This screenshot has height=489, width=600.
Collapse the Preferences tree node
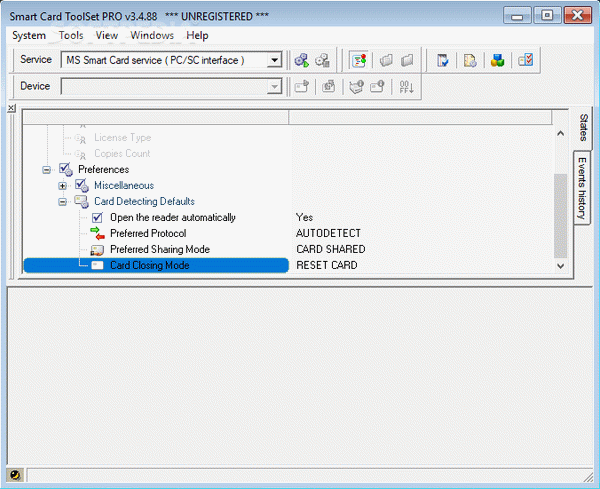pos(46,170)
